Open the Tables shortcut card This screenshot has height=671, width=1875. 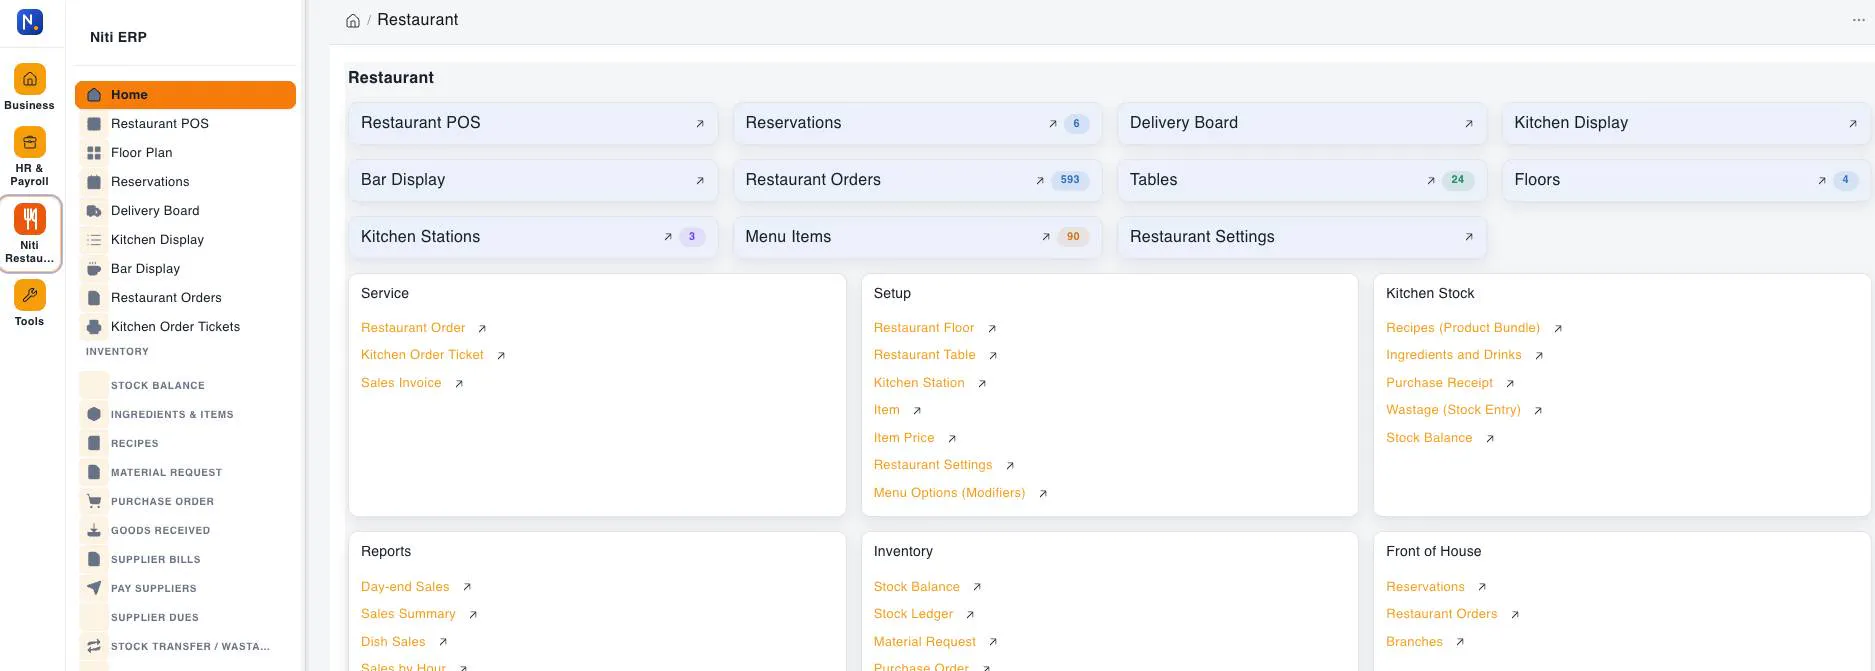click(1302, 180)
